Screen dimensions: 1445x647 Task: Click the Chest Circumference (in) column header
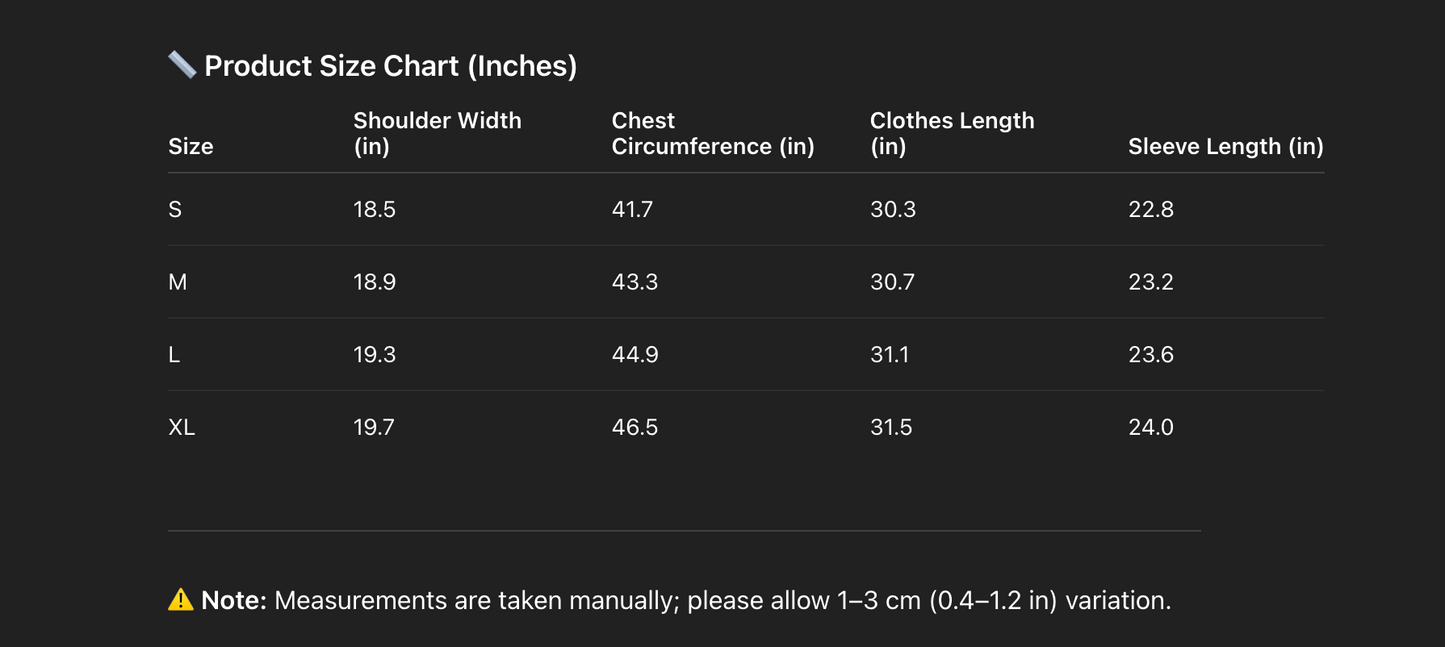click(x=713, y=133)
